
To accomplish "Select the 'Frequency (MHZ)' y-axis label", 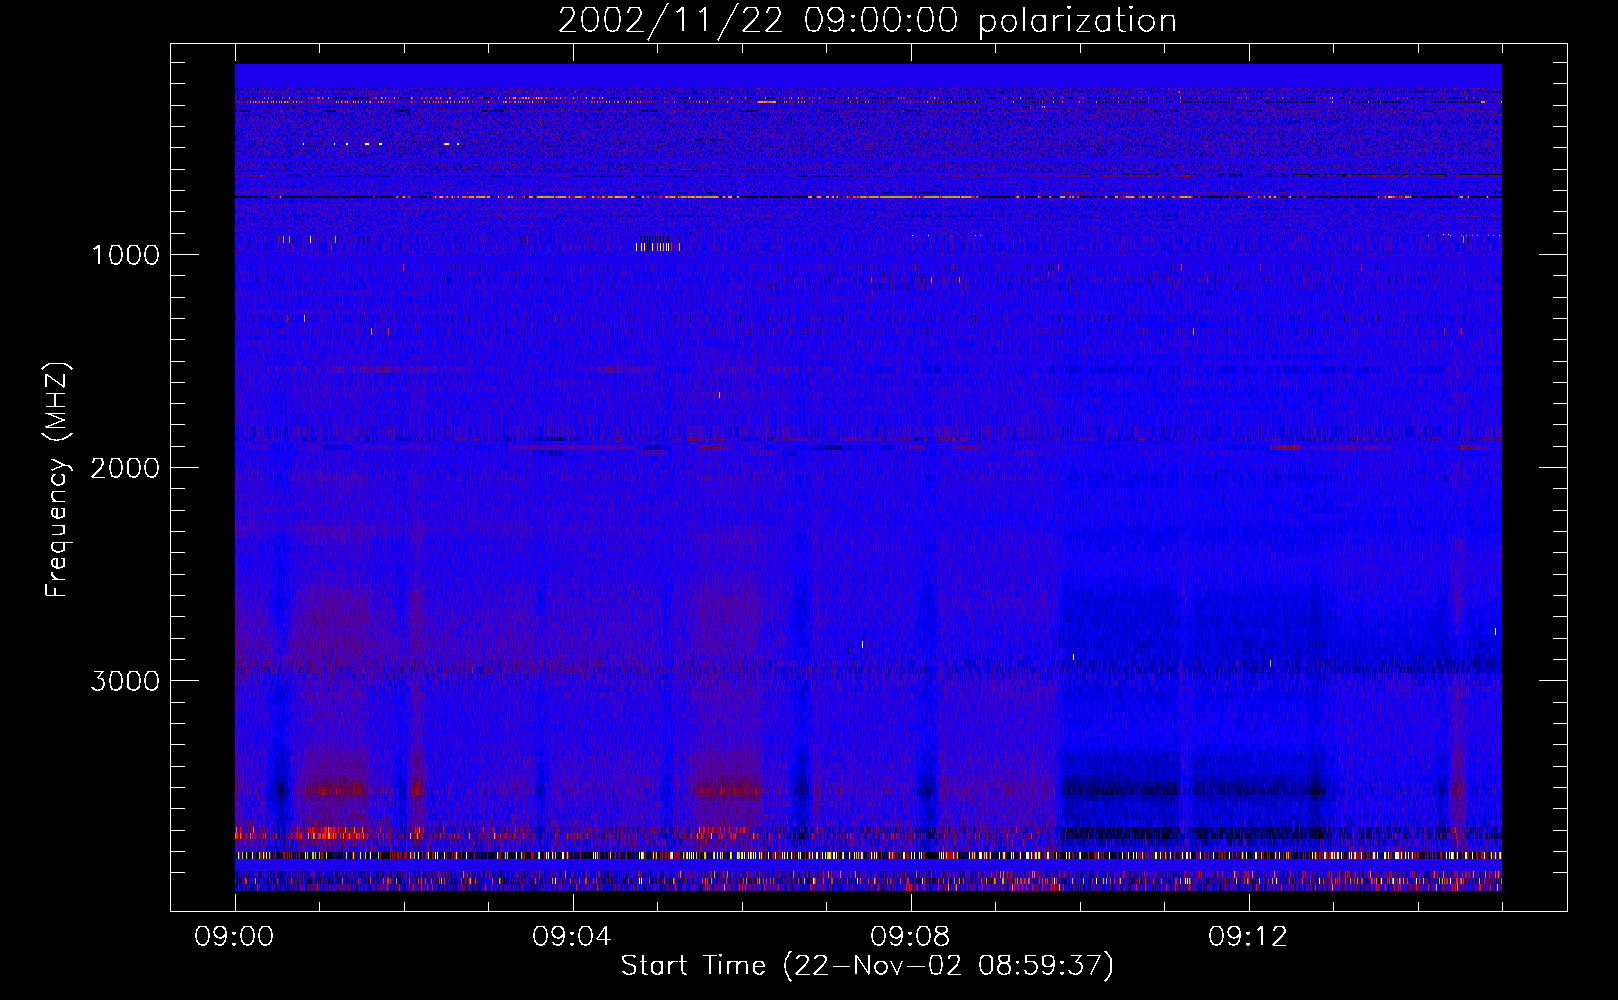I will 57,480.
